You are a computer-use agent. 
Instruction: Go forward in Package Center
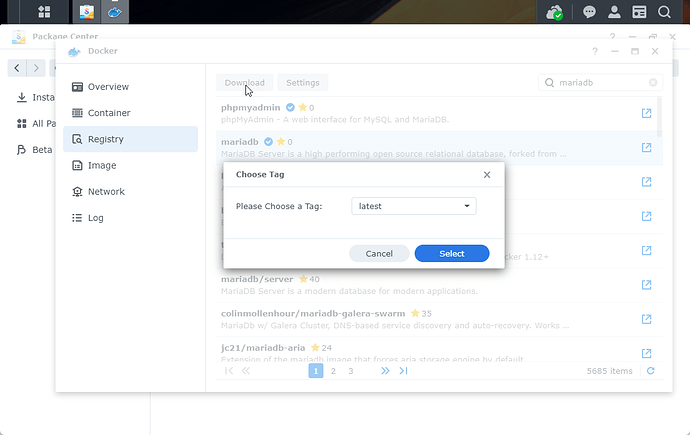[x=36, y=68]
